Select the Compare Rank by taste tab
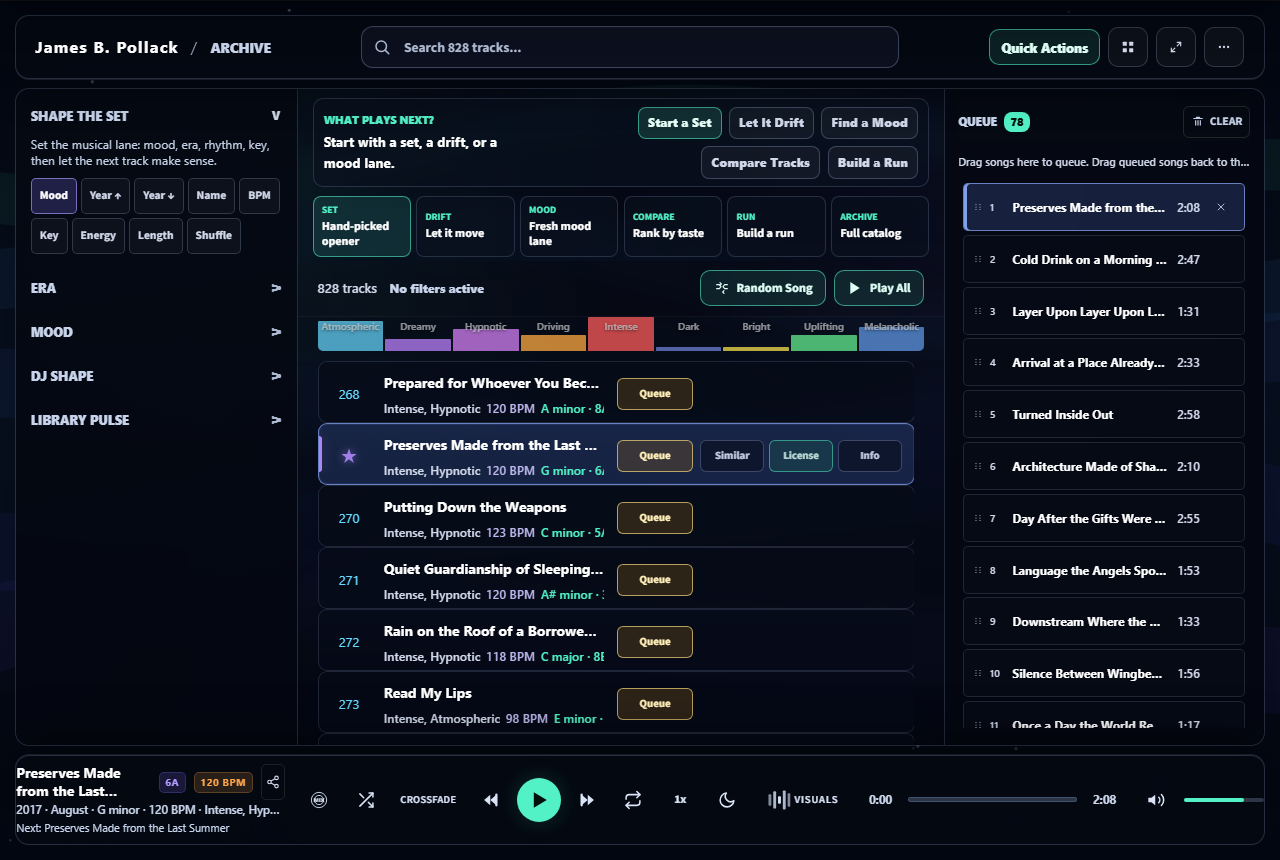The width and height of the screenshot is (1280, 860). pos(673,226)
